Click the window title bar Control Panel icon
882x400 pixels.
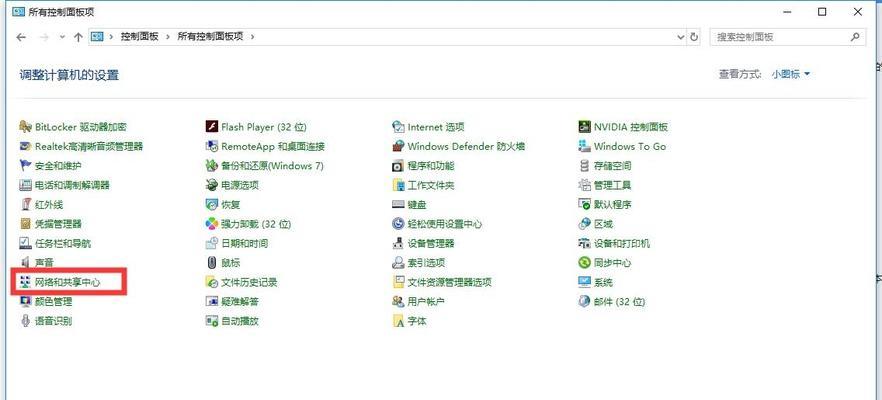coord(19,12)
